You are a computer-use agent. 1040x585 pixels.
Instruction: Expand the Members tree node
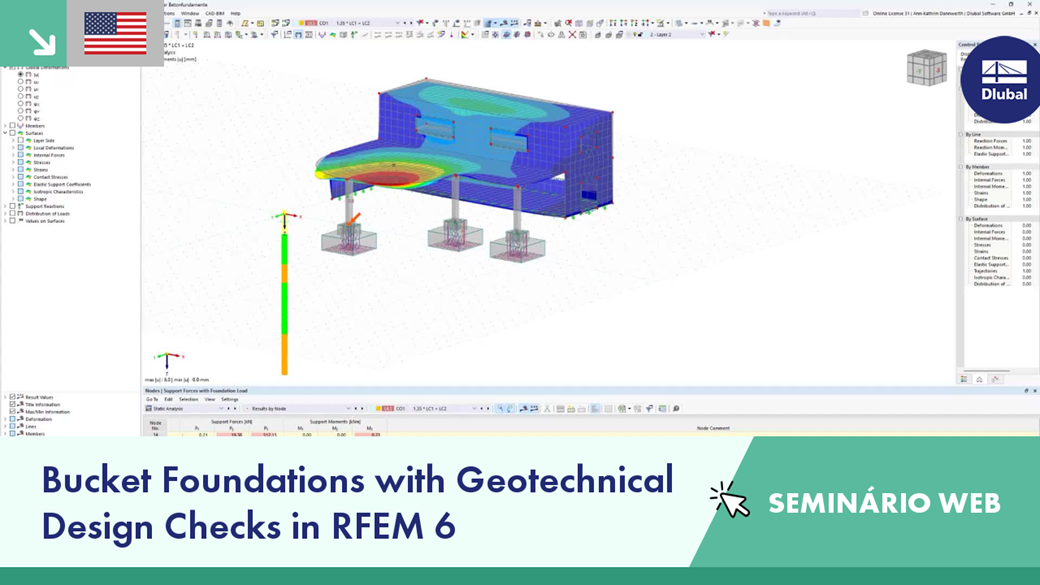pyautogui.click(x=5, y=125)
